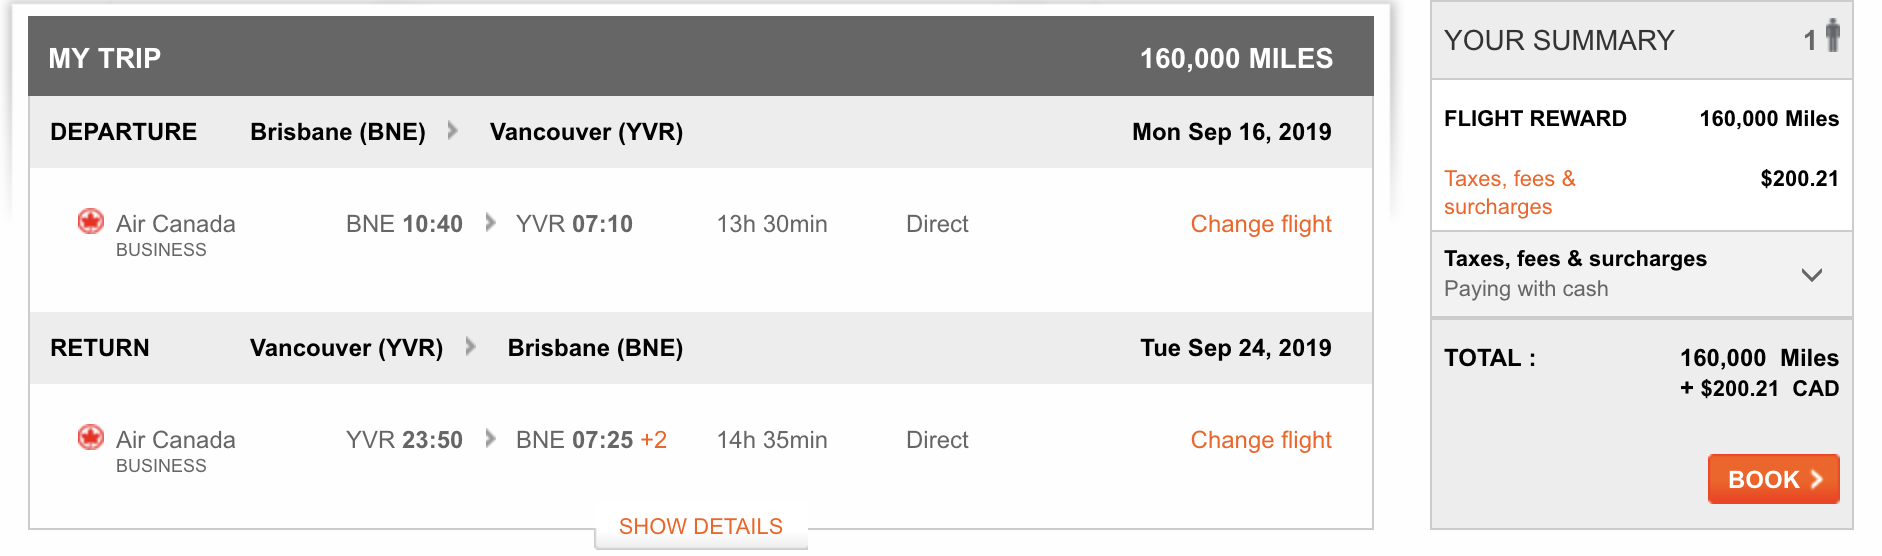Open SHOW DETAILS for the trip
1882x556 pixels.
point(701,527)
